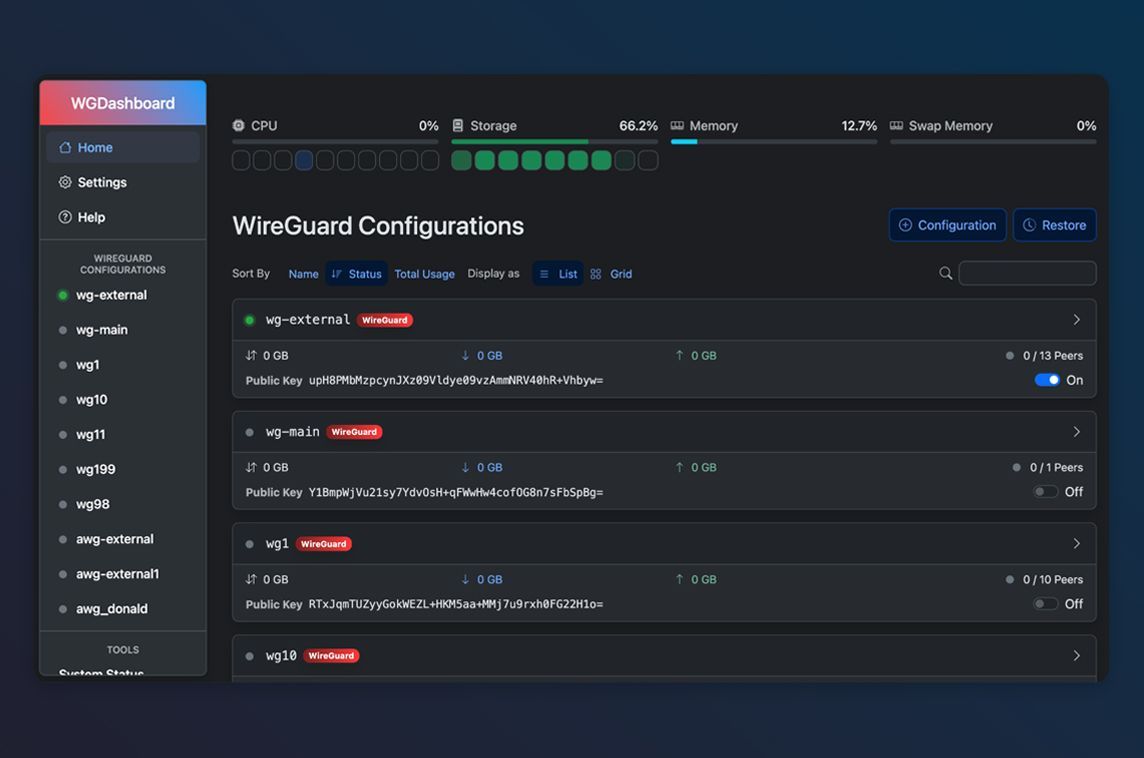Viewport: 1144px width, 758px height.
Task: Click the first green storage block
Action: pos(461,161)
